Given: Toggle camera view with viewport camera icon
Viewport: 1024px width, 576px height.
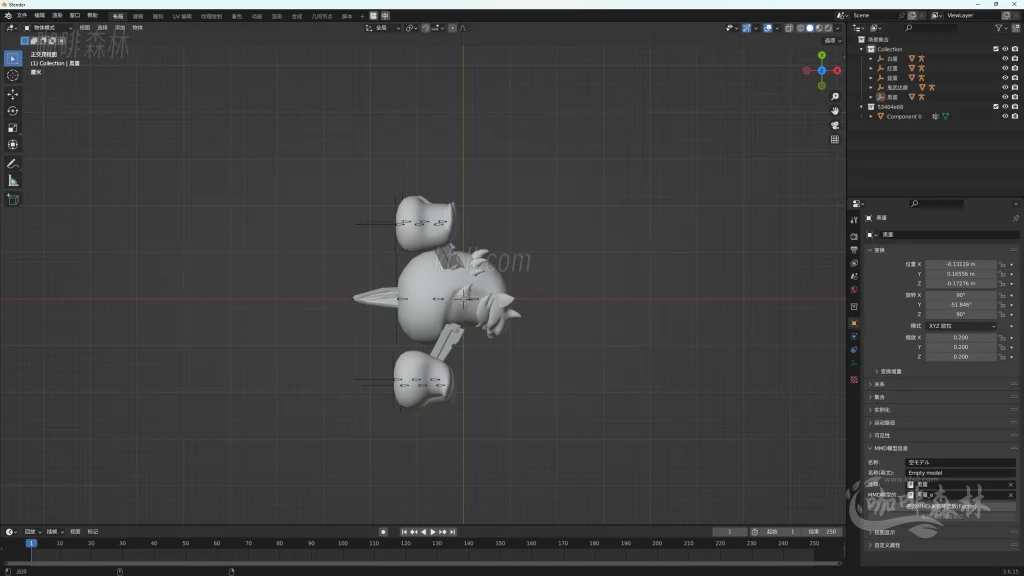Looking at the screenshot, I should click(x=835, y=125).
